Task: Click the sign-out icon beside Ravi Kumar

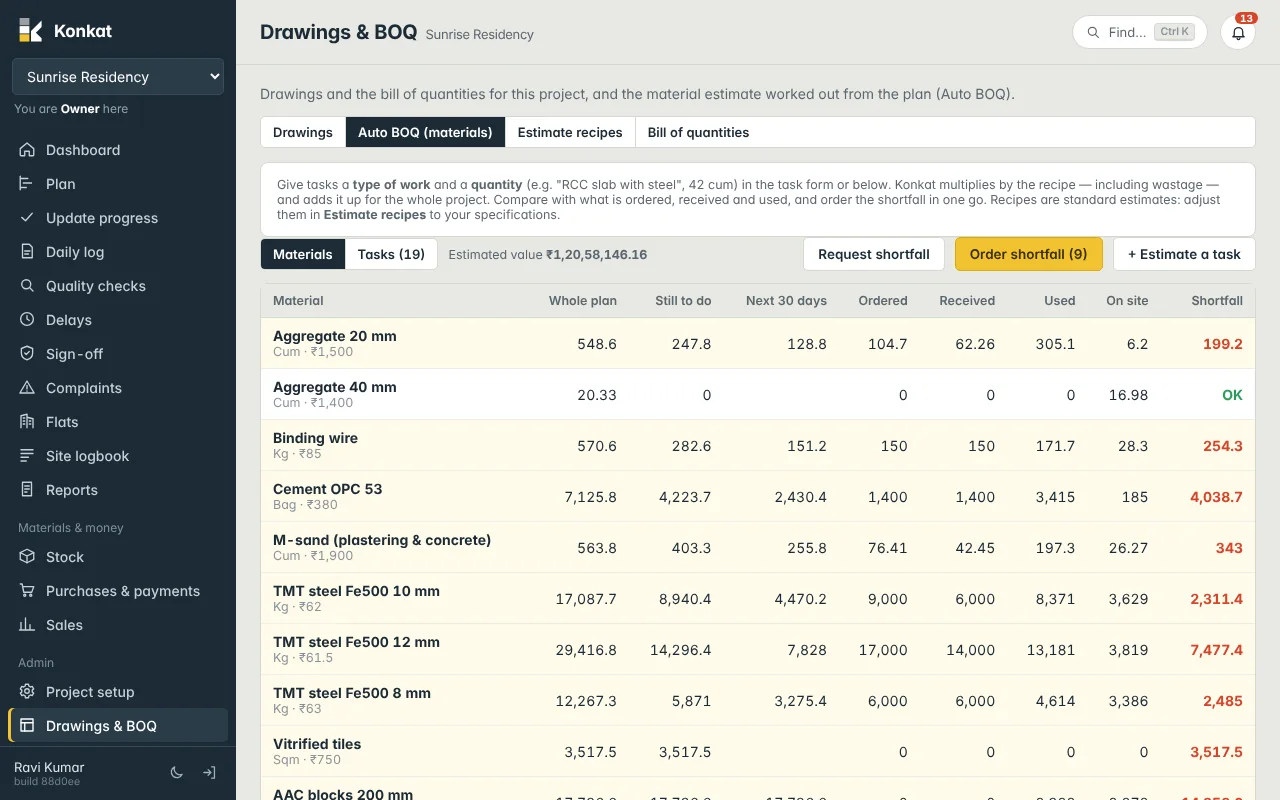Action: tap(210, 773)
